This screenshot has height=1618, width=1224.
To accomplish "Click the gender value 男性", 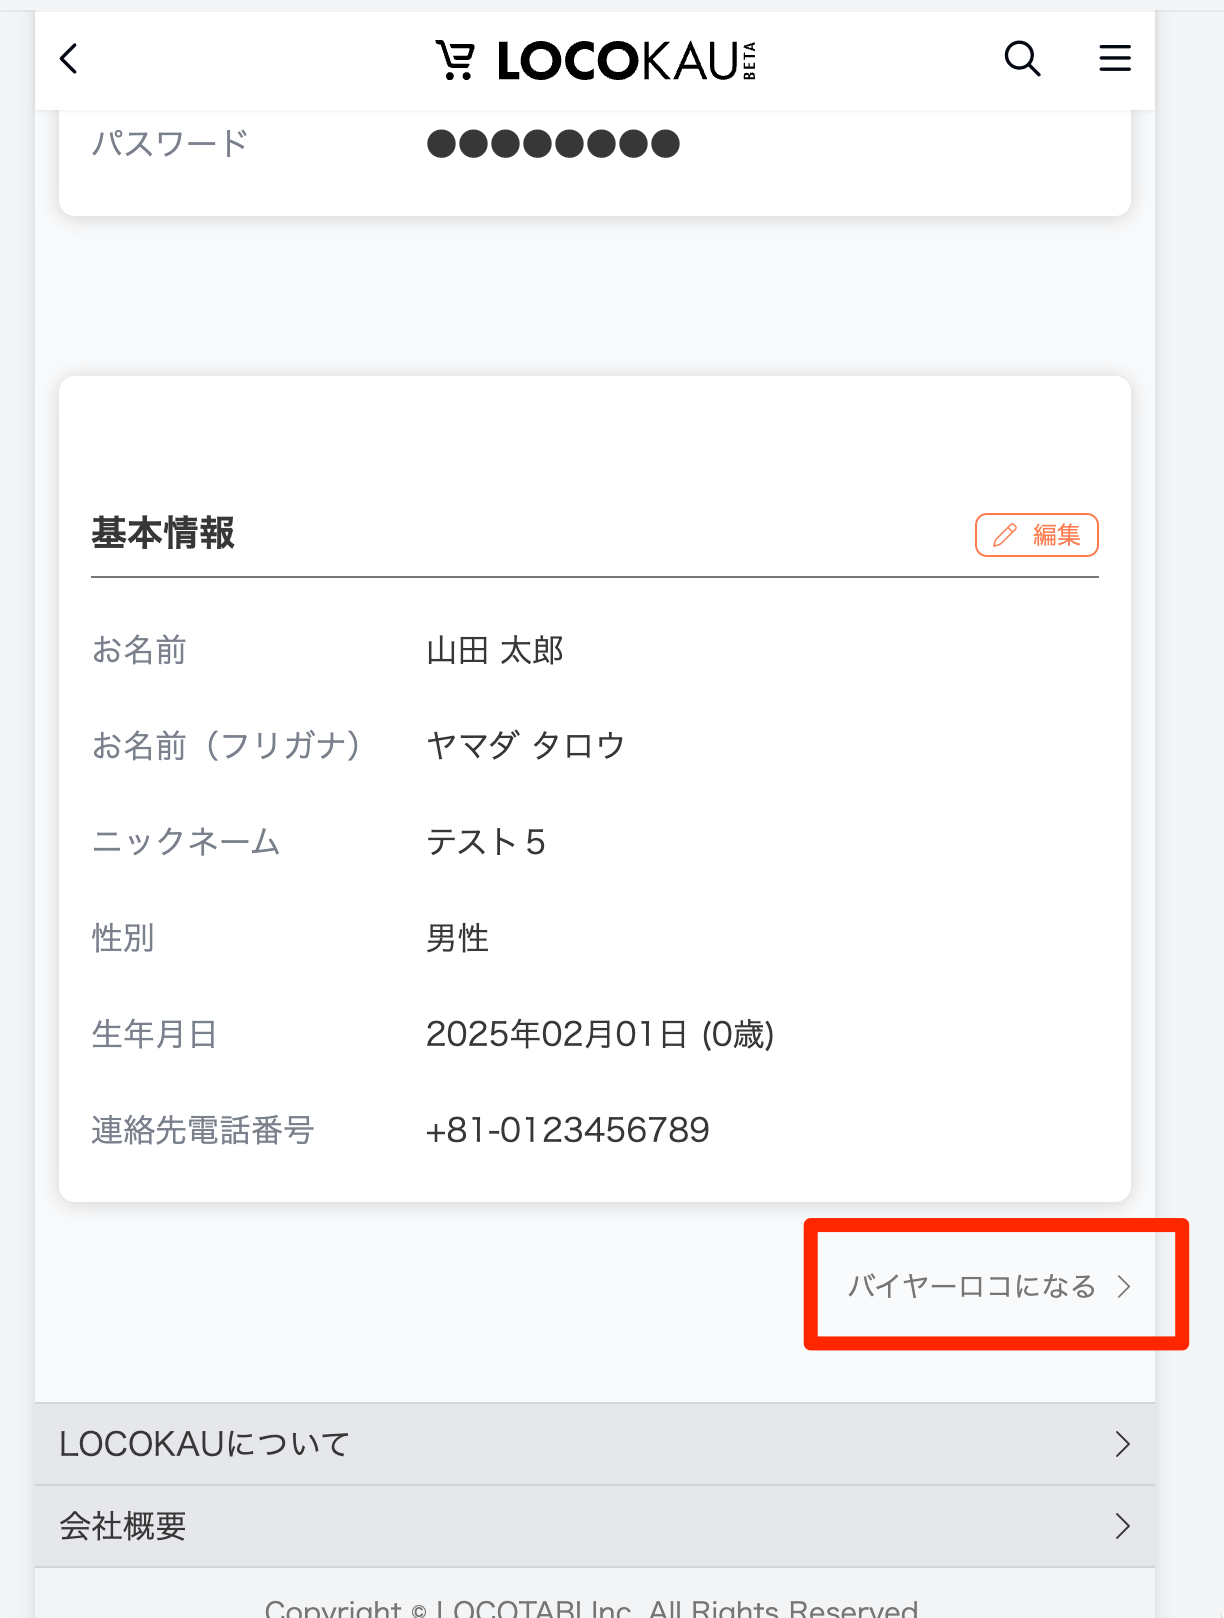I will pyautogui.click(x=457, y=938).
